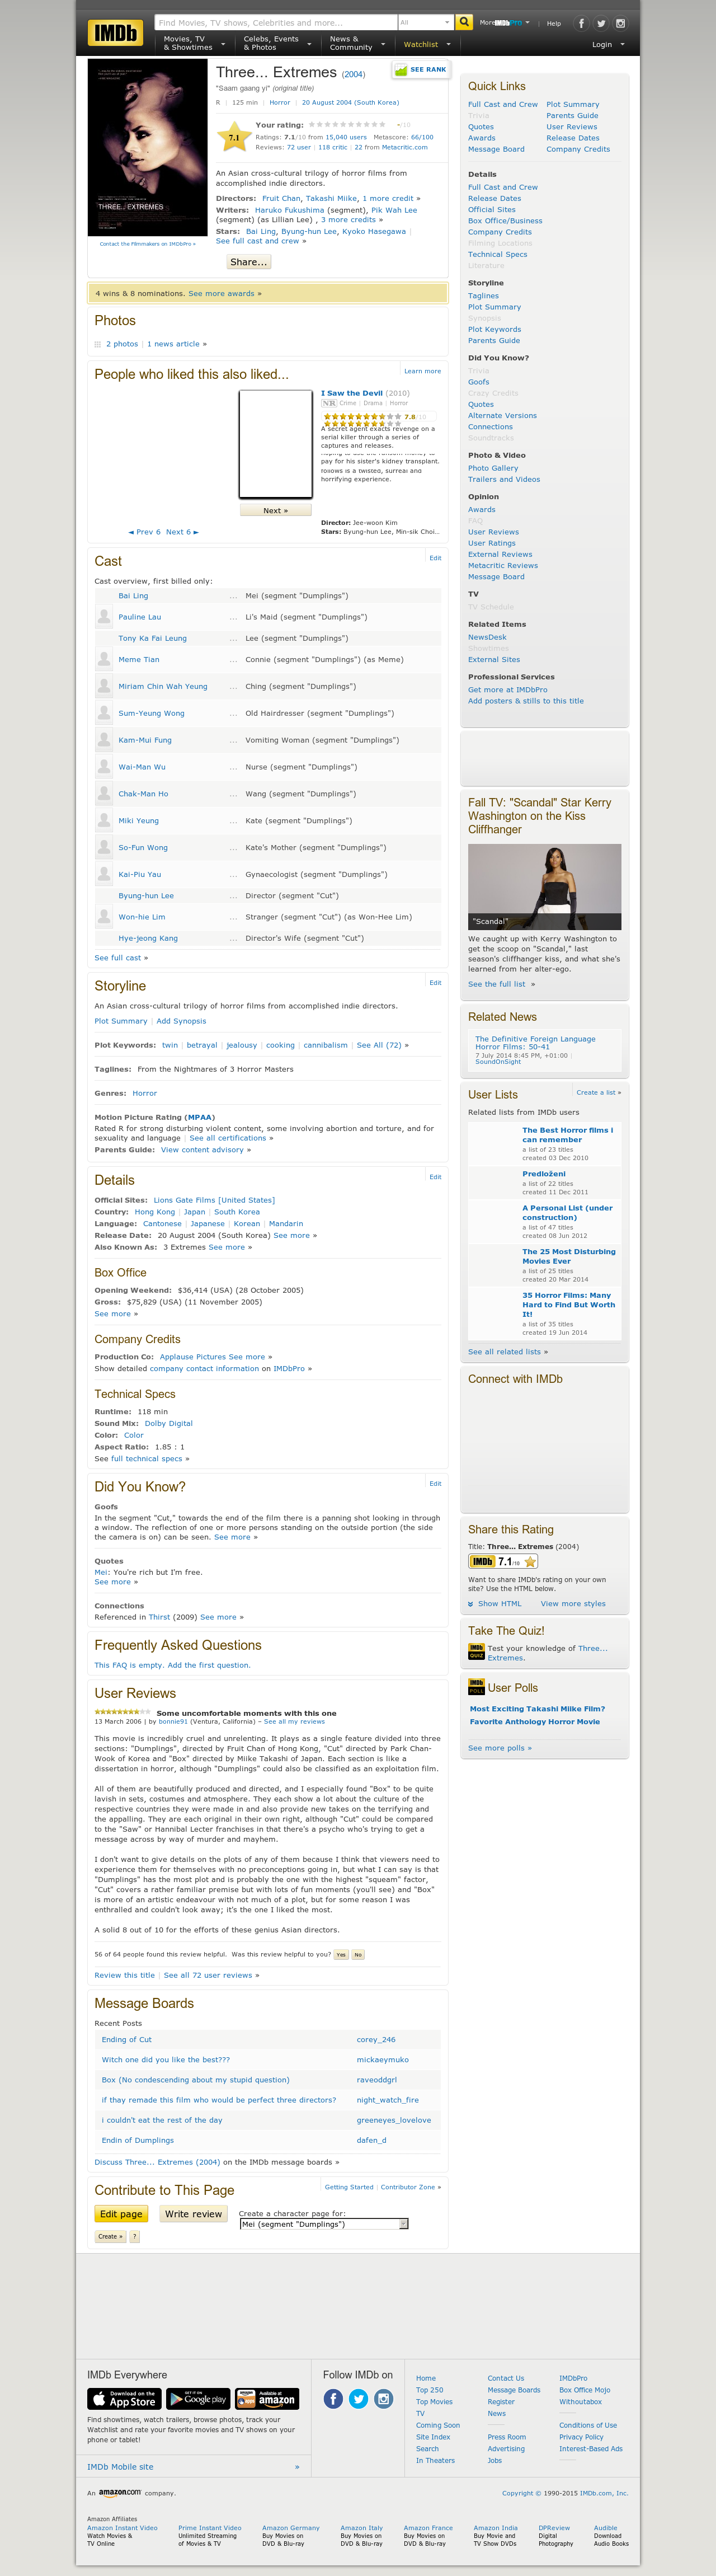Click the Scandal Kerry Washington photo

tap(545, 887)
